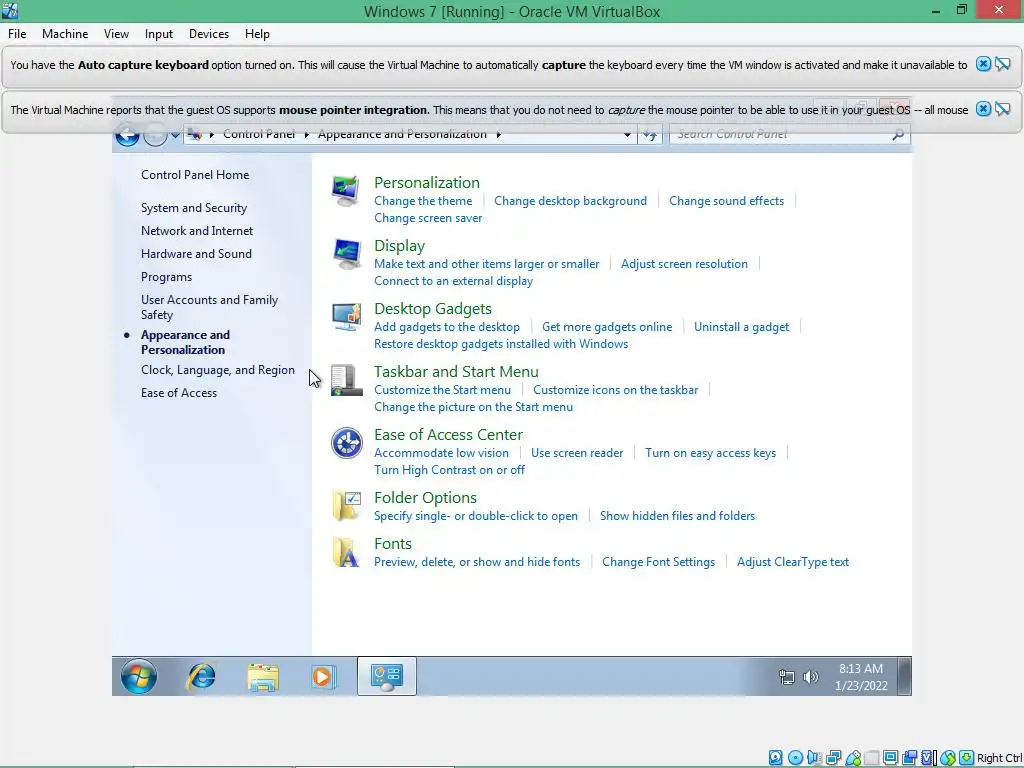1024x768 pixels.
Task: Suppress the Auto capture keyboard message permanently
Action: pyautogui.click(x=1003, y=64)
